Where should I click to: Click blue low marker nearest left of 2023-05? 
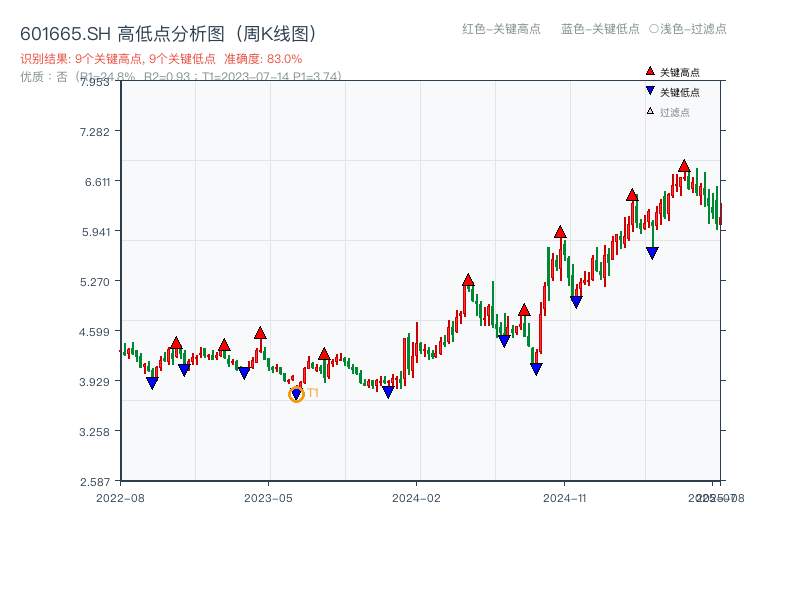(x=244, y=373)
